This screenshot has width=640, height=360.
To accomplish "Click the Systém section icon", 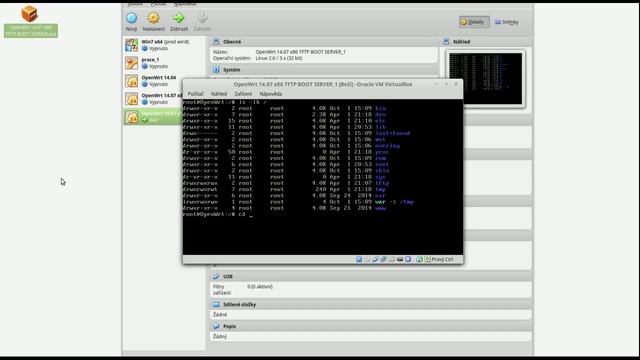I will point(216,70).
